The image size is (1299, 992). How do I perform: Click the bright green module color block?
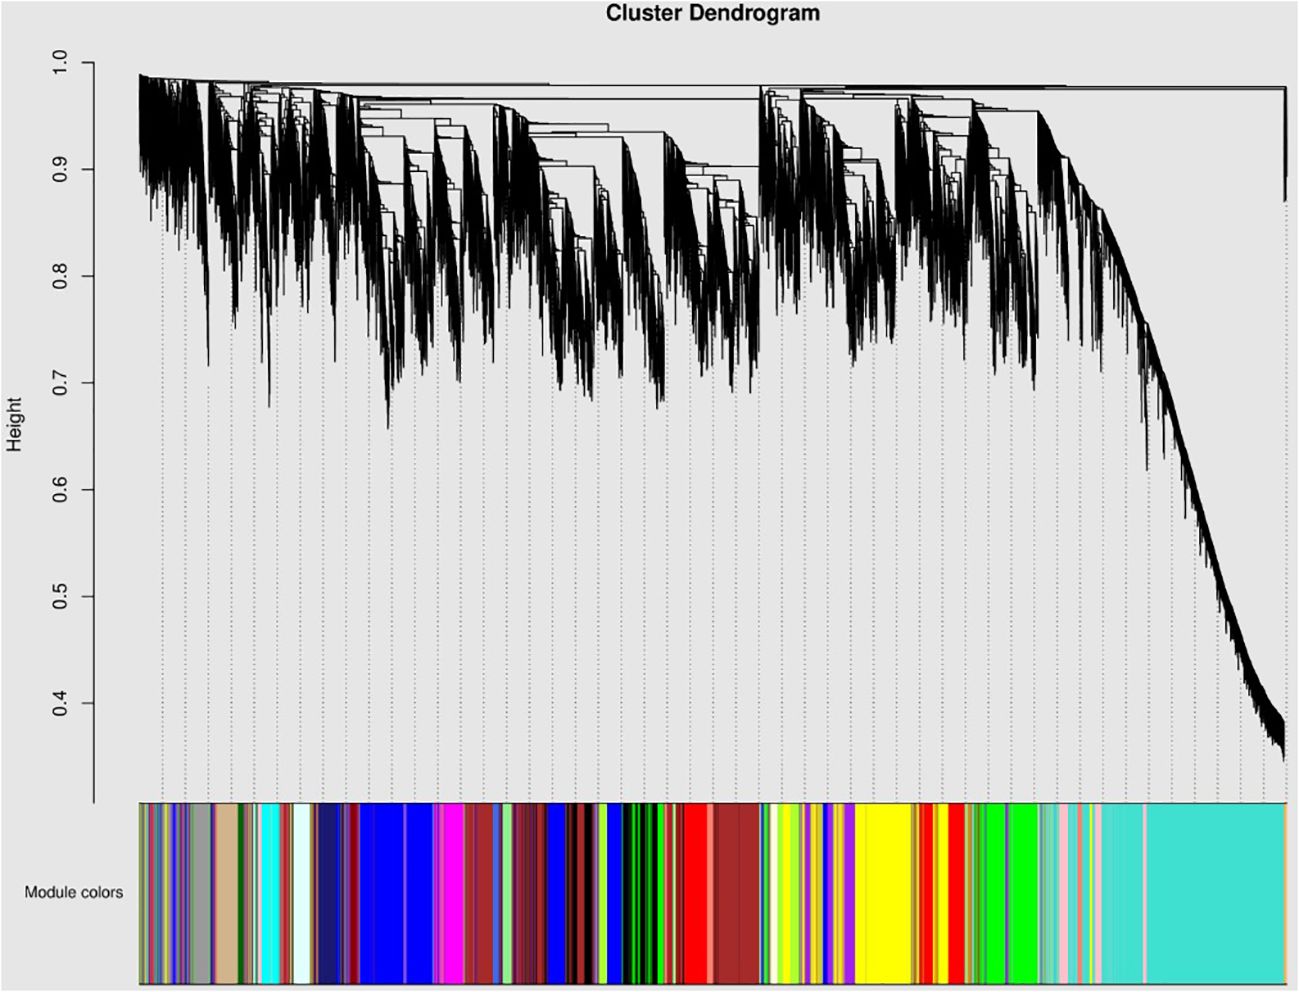(x=1022, y=892)
